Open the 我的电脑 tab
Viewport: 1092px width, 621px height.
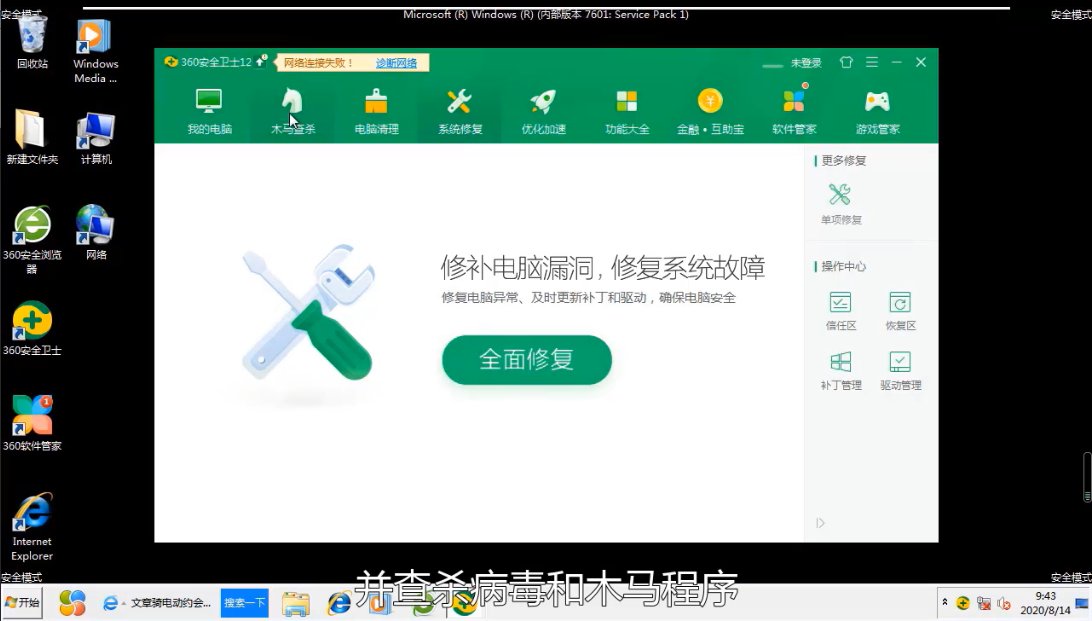209,111
